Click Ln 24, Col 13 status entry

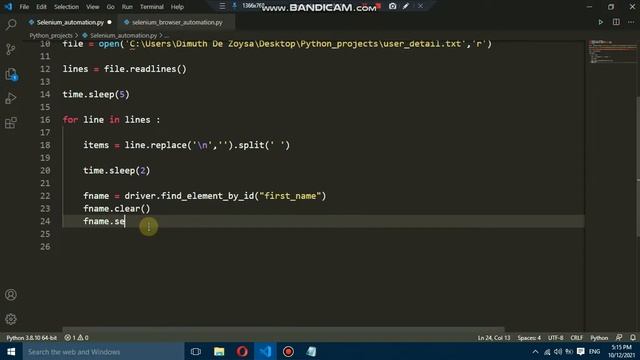(x=494, y=338)
